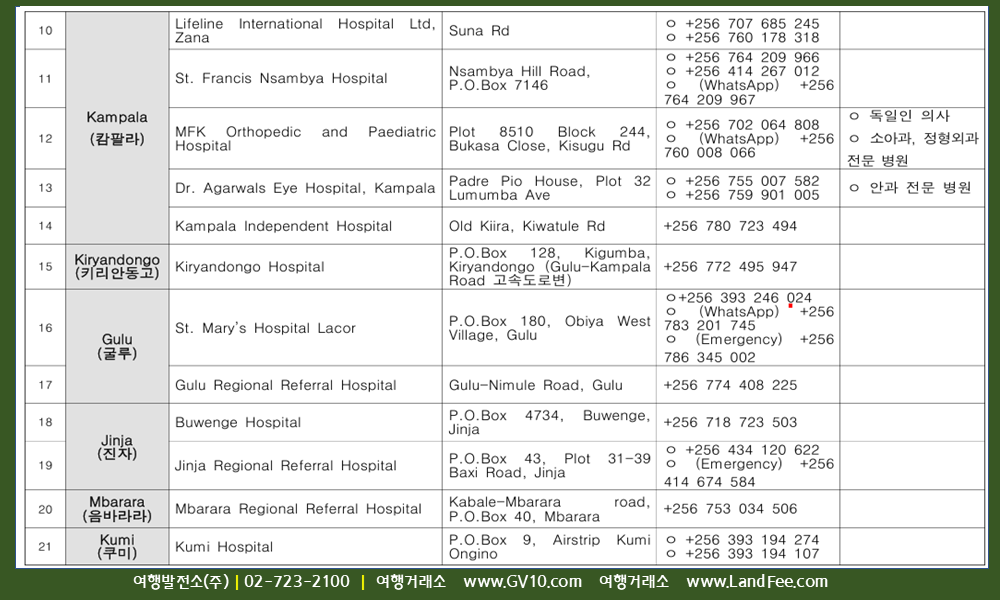Click St. Francis Nsambya Hospital name
The image size is (1000, 600).
281,78
